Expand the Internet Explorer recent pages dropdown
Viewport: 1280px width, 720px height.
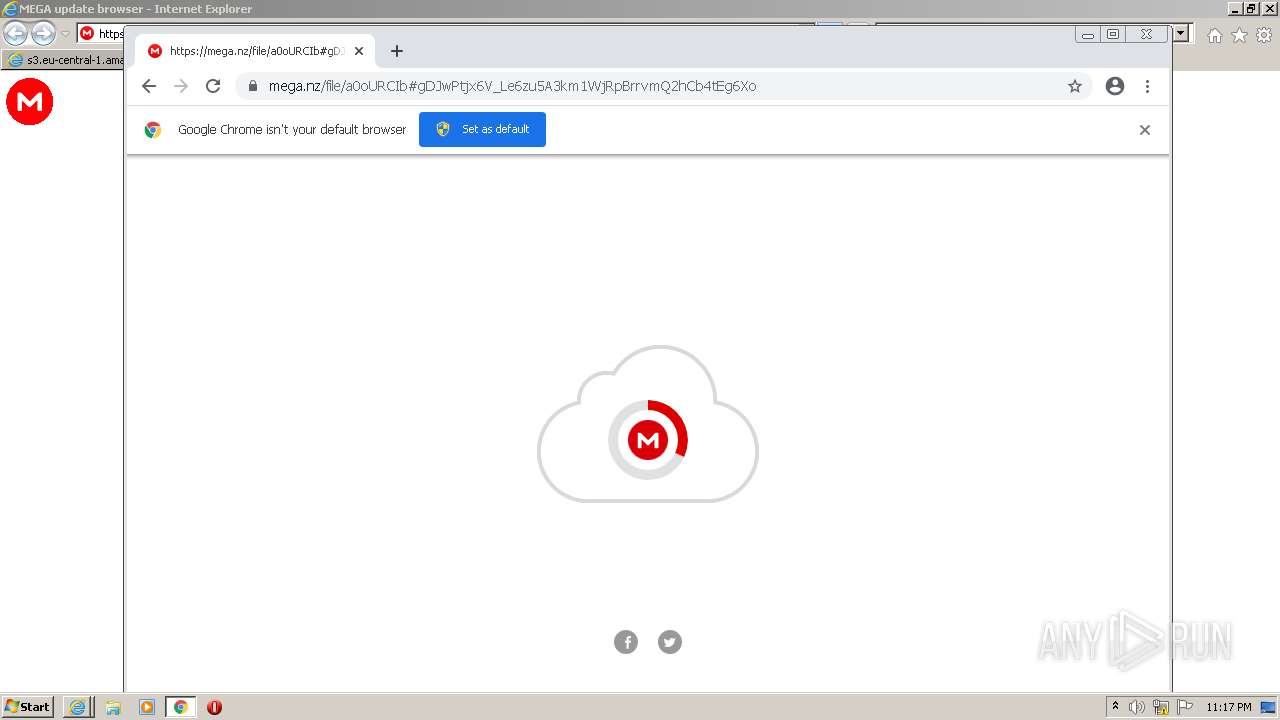[x=65, y=34]
